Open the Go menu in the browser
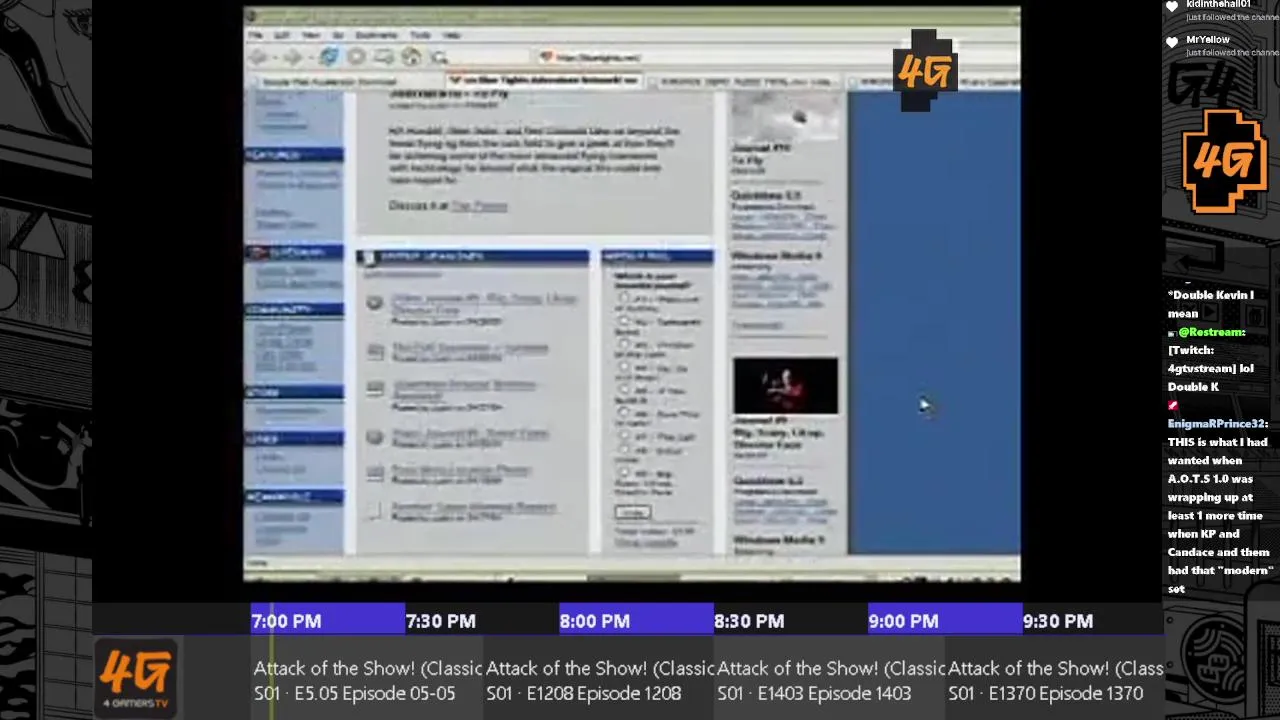Screen dimensions: 1280x720 pyautogui.click(x=338, y=35)
